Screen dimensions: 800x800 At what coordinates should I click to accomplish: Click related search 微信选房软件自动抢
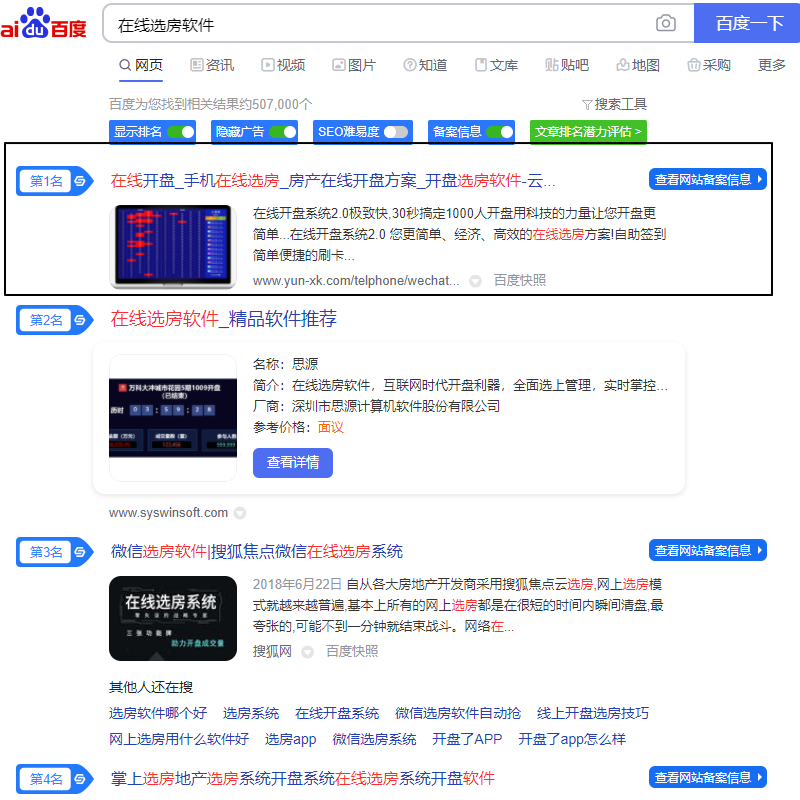coord(458,713)
